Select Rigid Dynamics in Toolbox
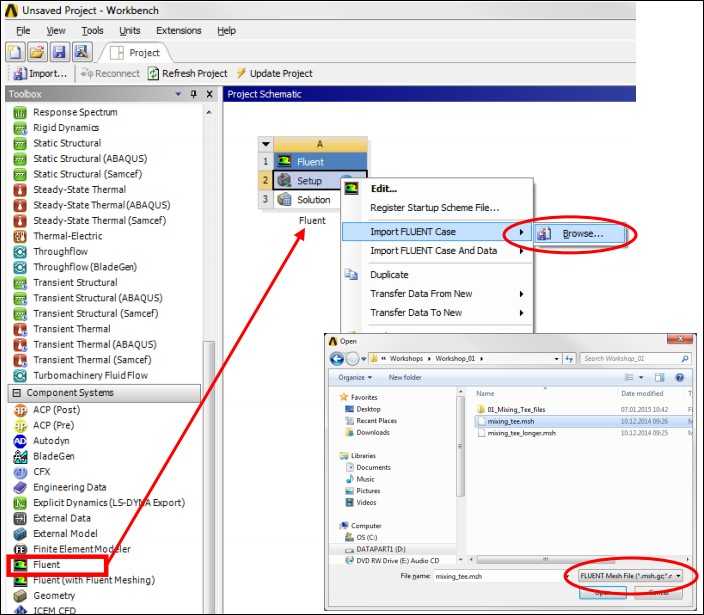Screen dimensions: 704x615 click(66, 128)
